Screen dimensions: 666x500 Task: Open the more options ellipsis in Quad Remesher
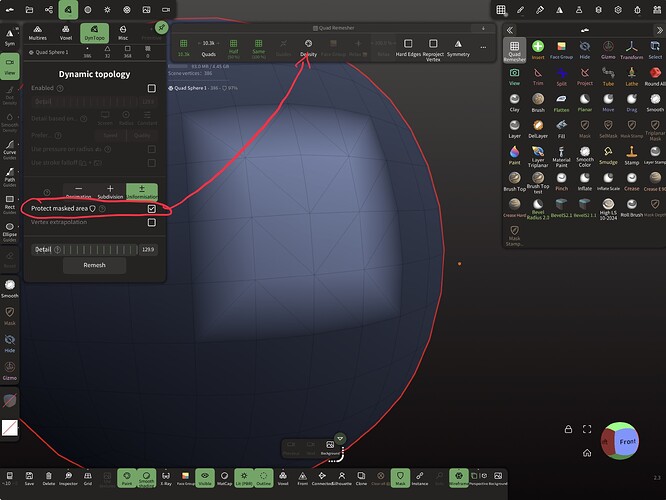coord(483,47)
